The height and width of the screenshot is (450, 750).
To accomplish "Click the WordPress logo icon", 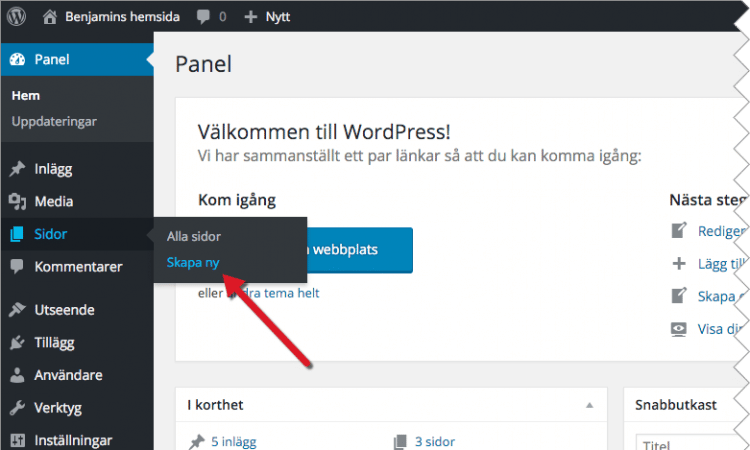I will point(16,17).
